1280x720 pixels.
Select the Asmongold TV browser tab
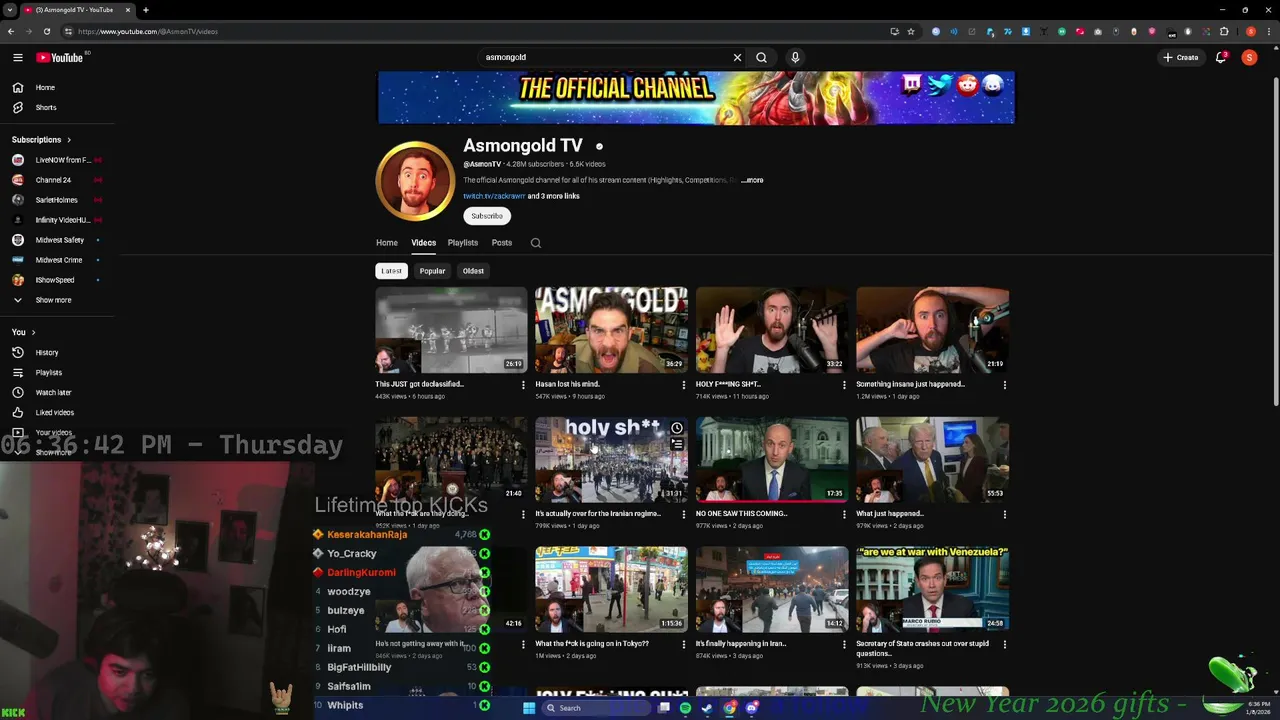click(77, 10)
